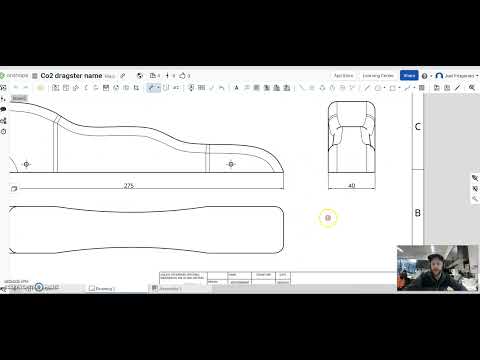Click the rectangle tool icon
480x360 pixels.
click(393, 88)
